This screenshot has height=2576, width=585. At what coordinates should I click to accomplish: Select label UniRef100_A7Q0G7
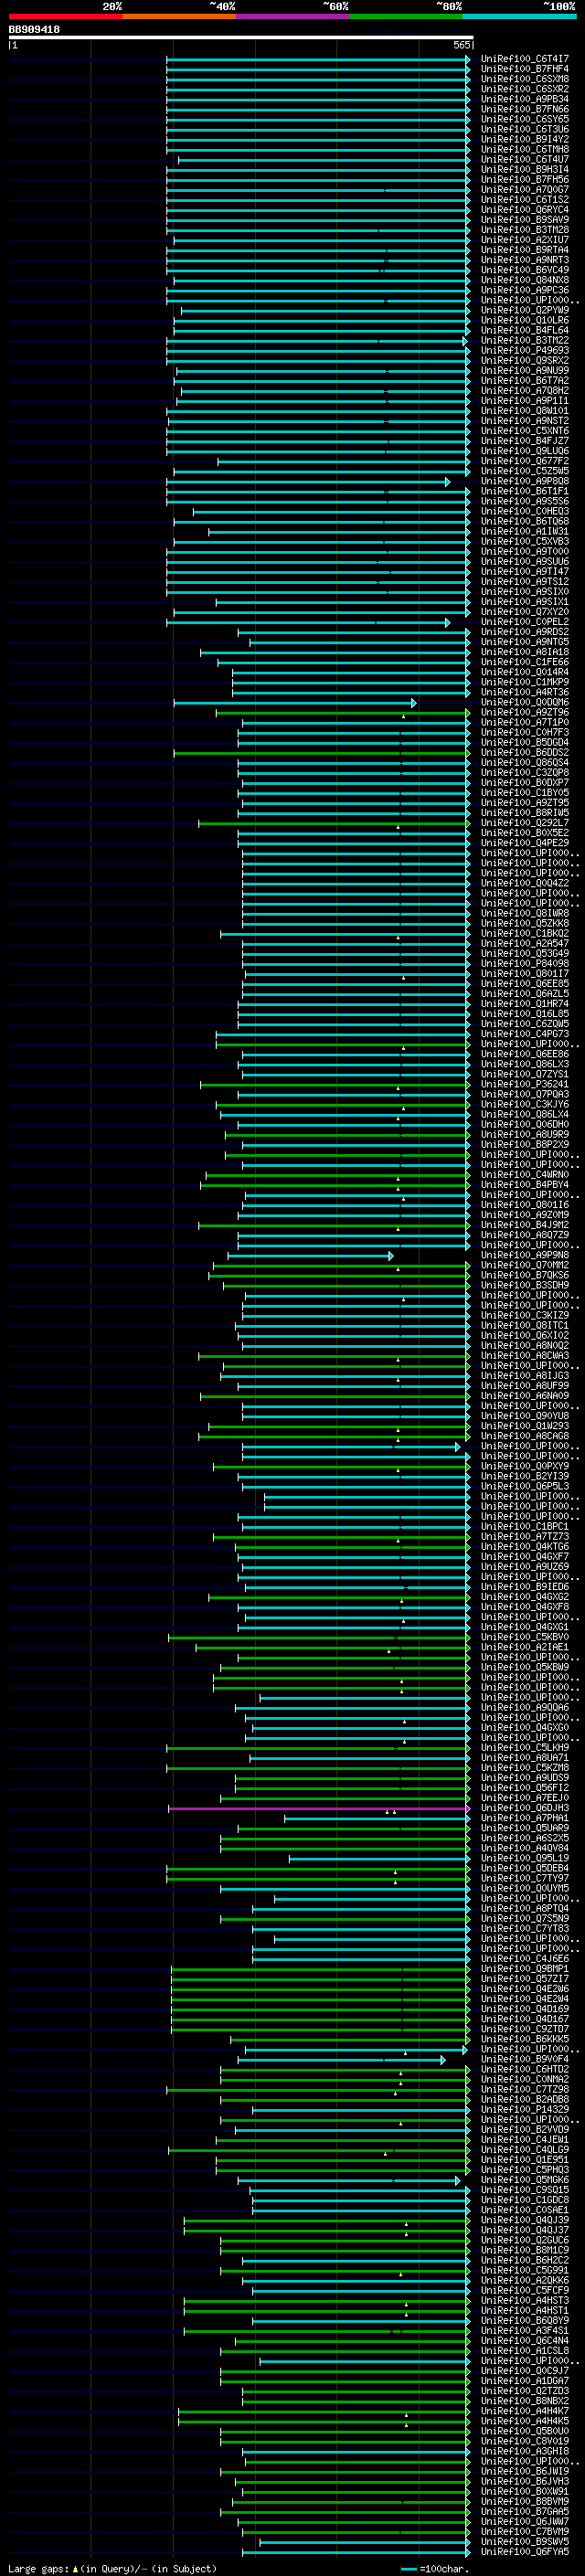[x=525, y=189]
